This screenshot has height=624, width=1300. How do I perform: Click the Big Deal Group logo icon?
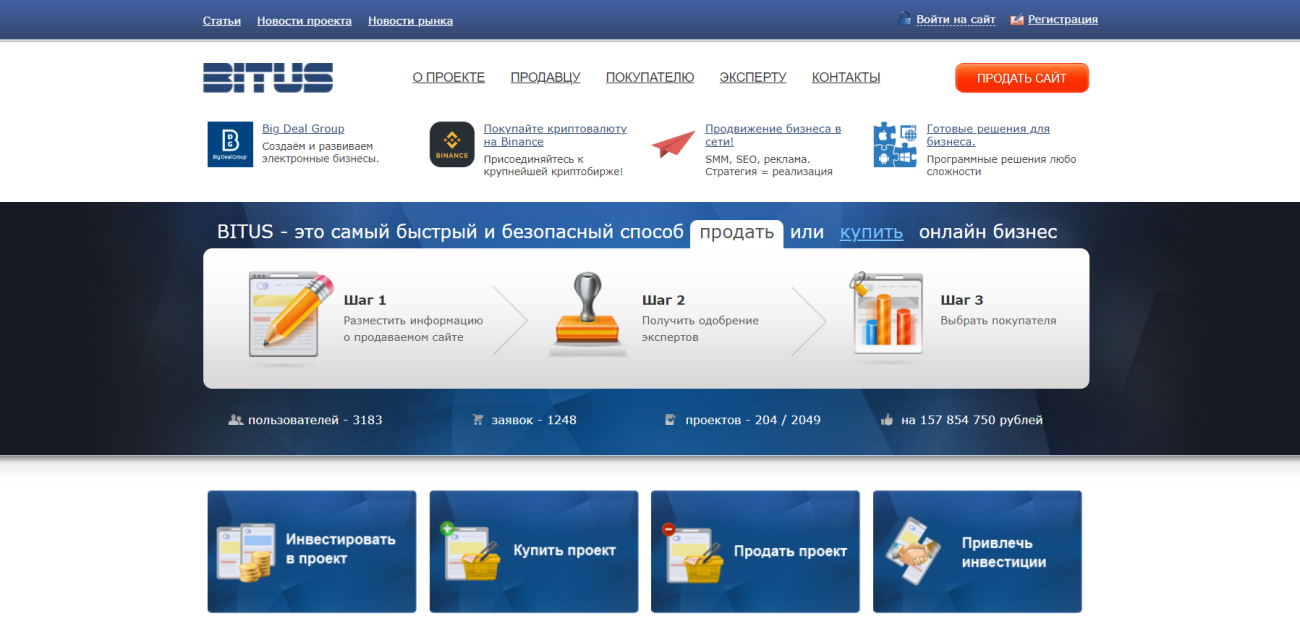click(x=230, y=144)
